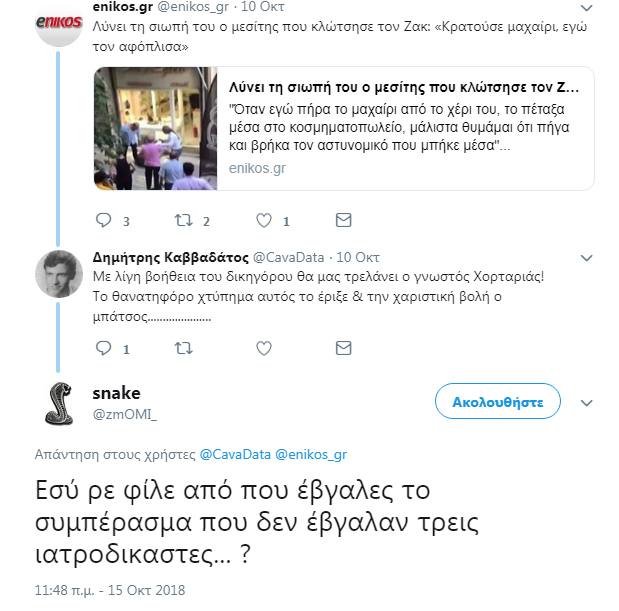Reply to Δημήτρης Καββαδάτος tweet
This screenshot has width=619, height=611.
(x=104, y=348)
